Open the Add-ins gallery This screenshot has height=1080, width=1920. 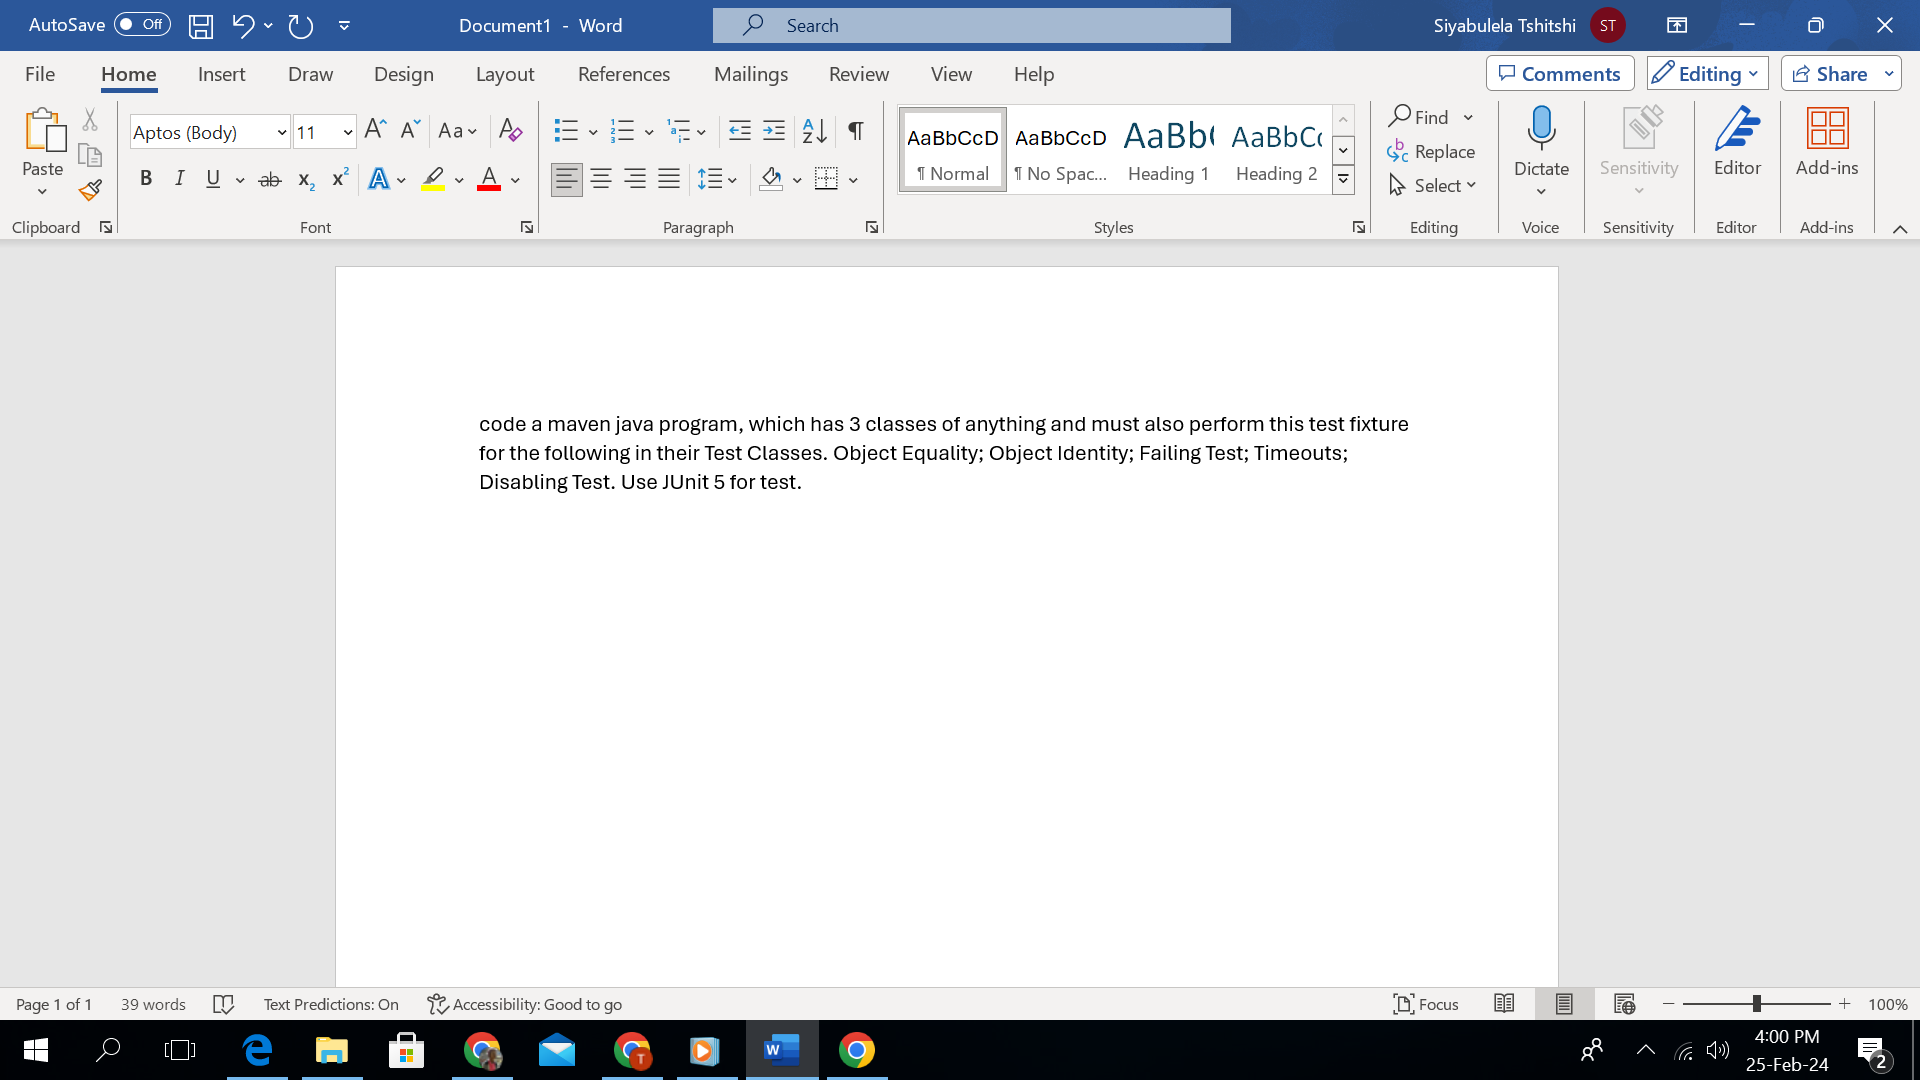1827,143
